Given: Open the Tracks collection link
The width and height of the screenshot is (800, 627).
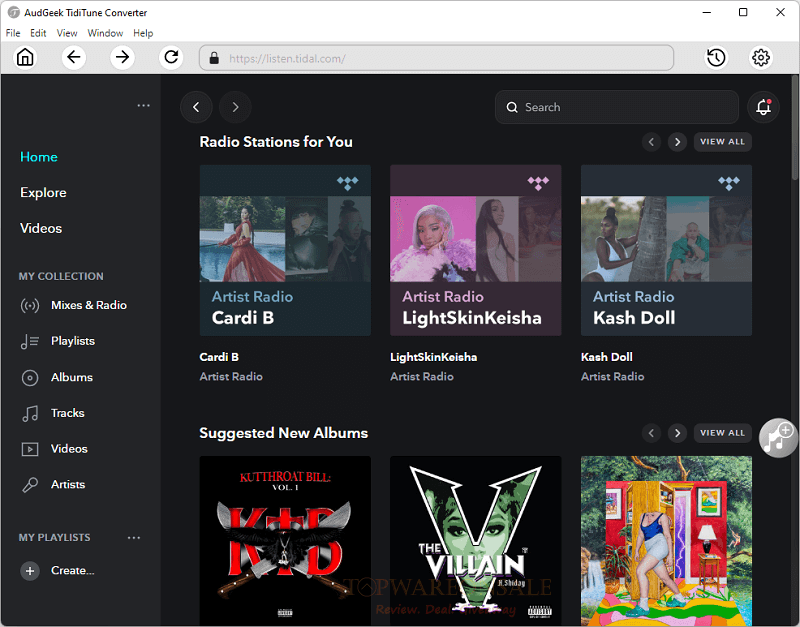Looking at the screenshot, I should coord(68,413).
